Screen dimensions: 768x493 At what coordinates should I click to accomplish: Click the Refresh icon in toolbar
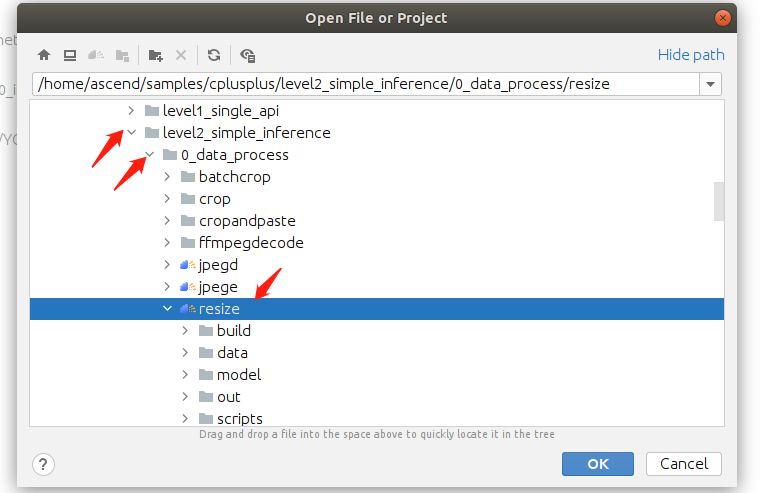[214, 56]
